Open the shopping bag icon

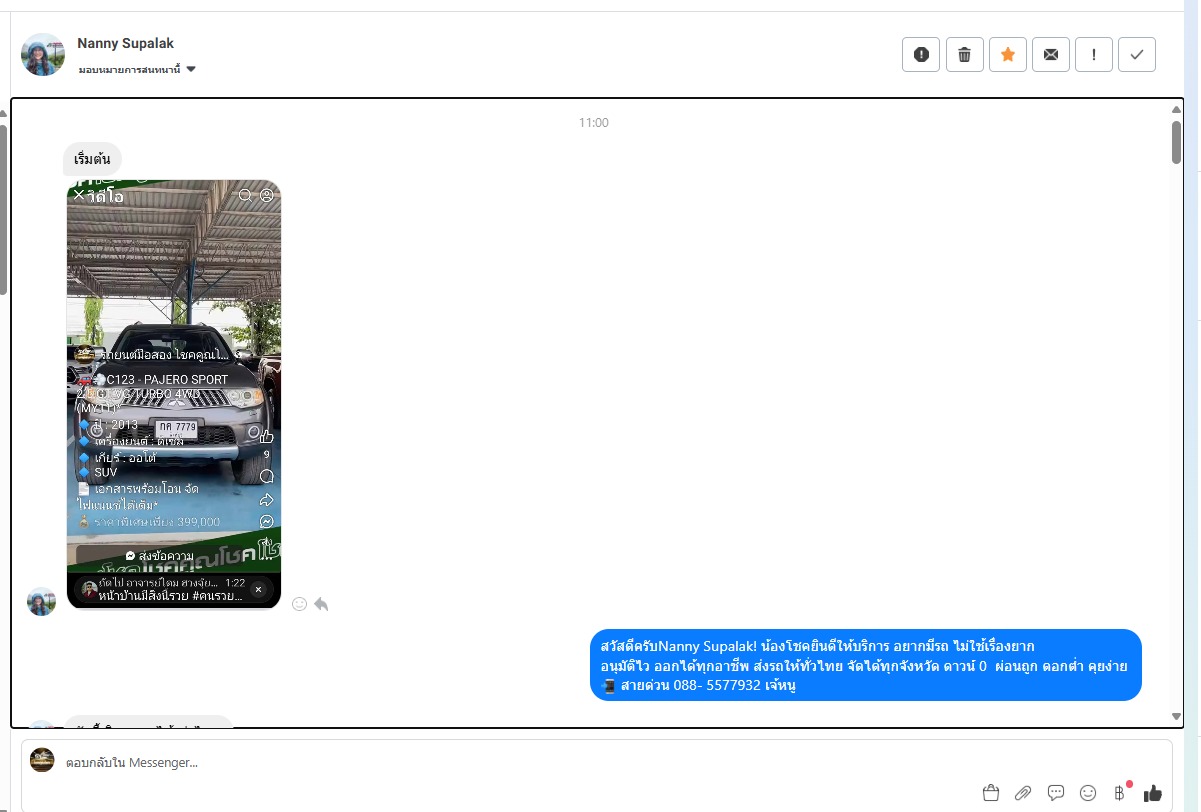coord(991,793)
